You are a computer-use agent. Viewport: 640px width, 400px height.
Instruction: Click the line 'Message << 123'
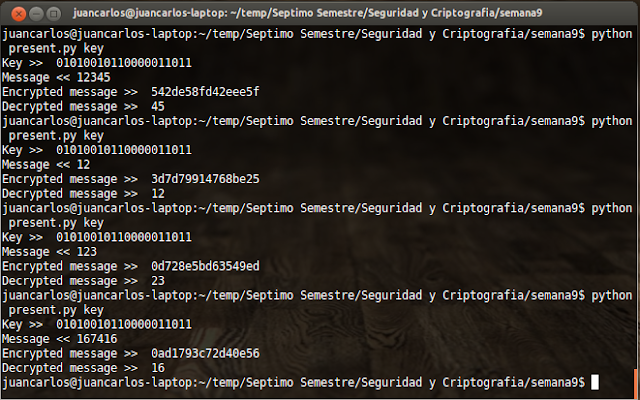(x=49, y=251)
